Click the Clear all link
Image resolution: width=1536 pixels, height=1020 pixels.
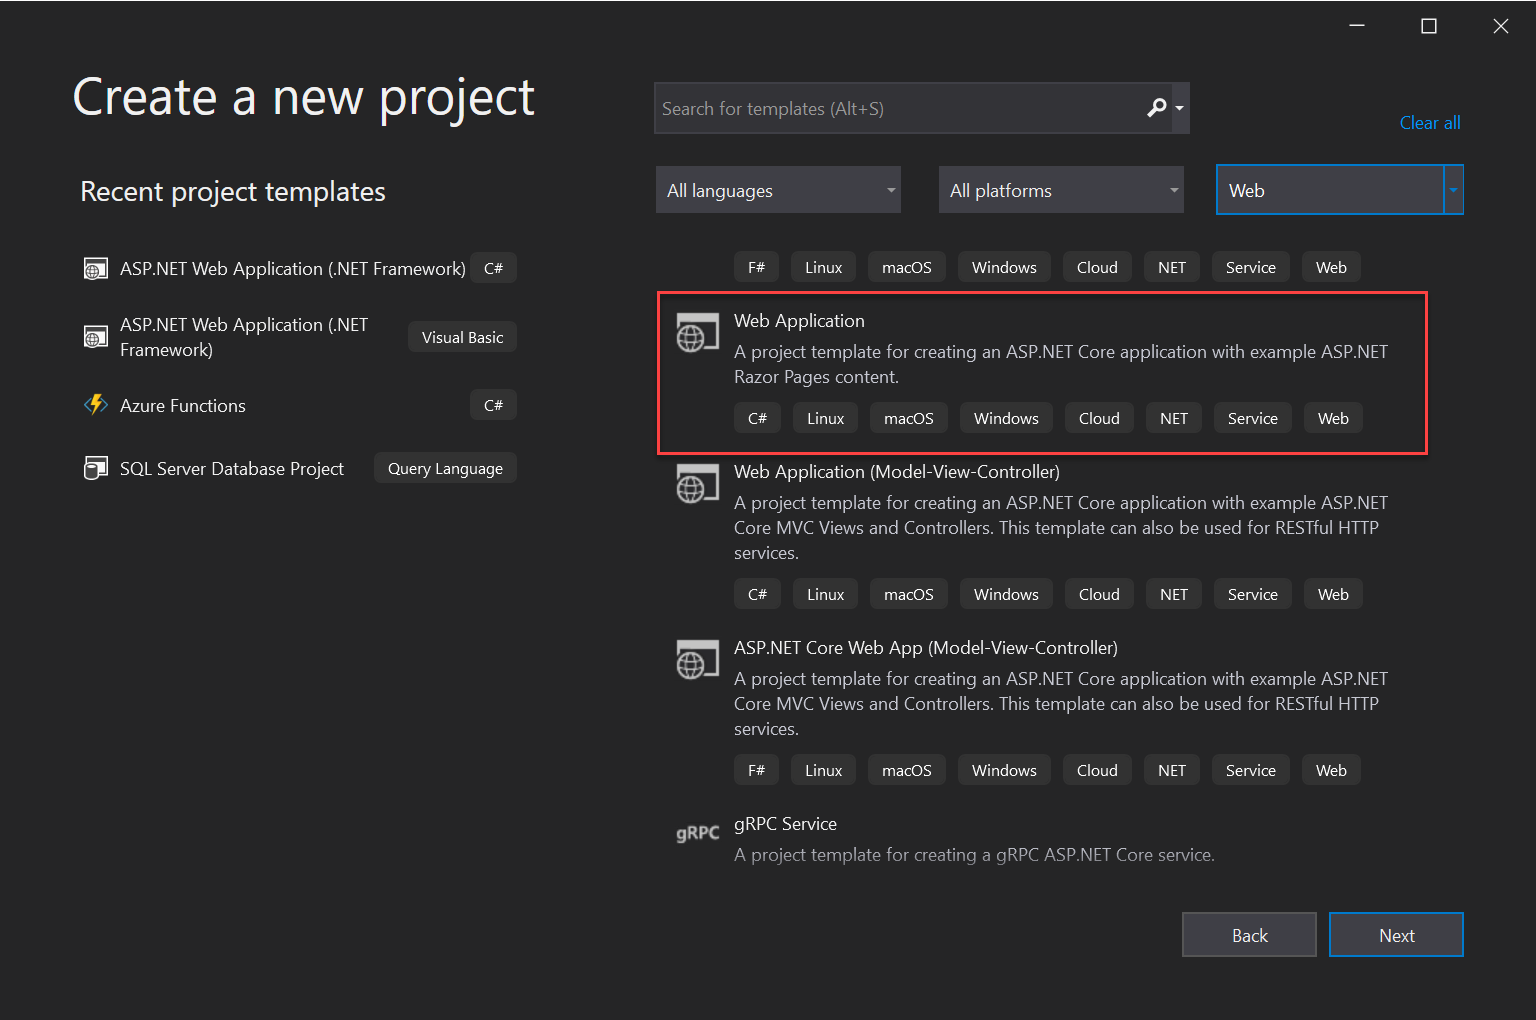1429,122
